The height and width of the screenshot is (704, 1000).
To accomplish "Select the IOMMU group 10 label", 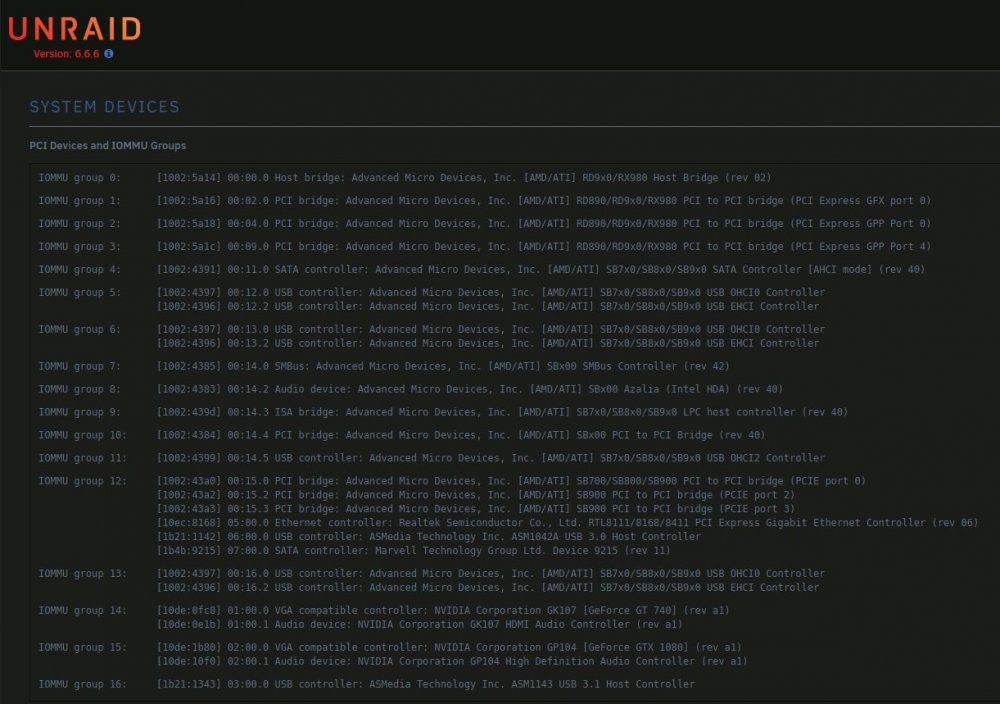I will click(83, 435).
